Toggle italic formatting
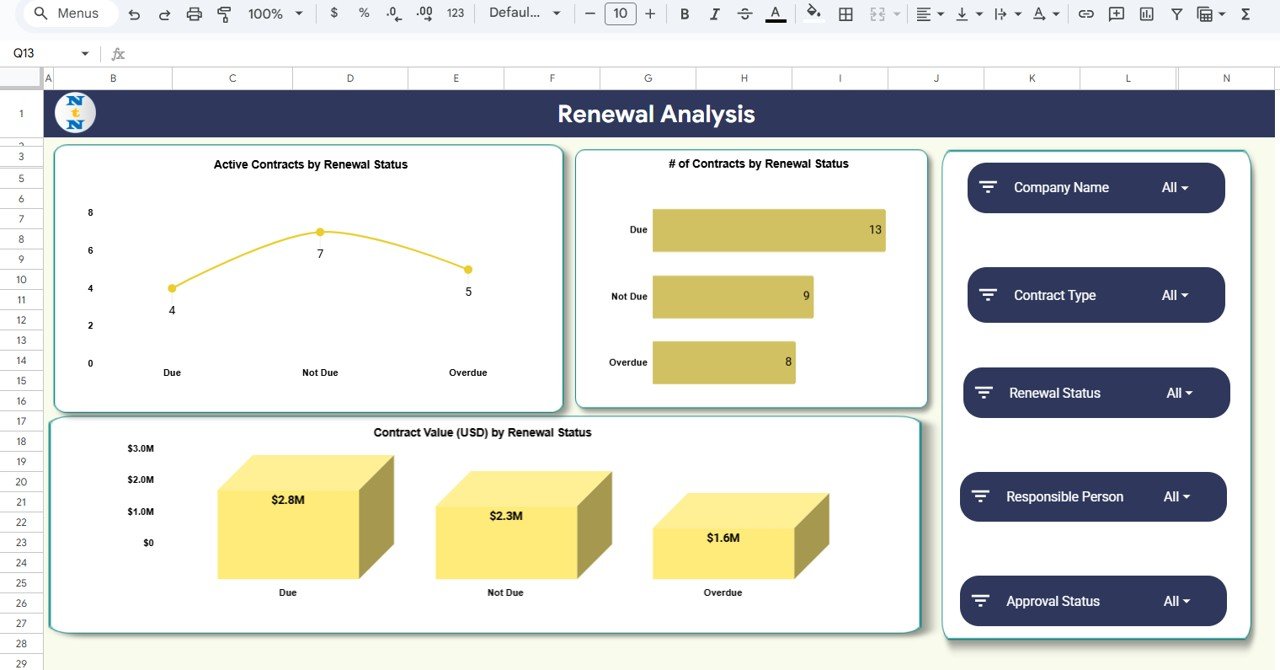This screenshot has width=1280, height=670. click(714, 14)
